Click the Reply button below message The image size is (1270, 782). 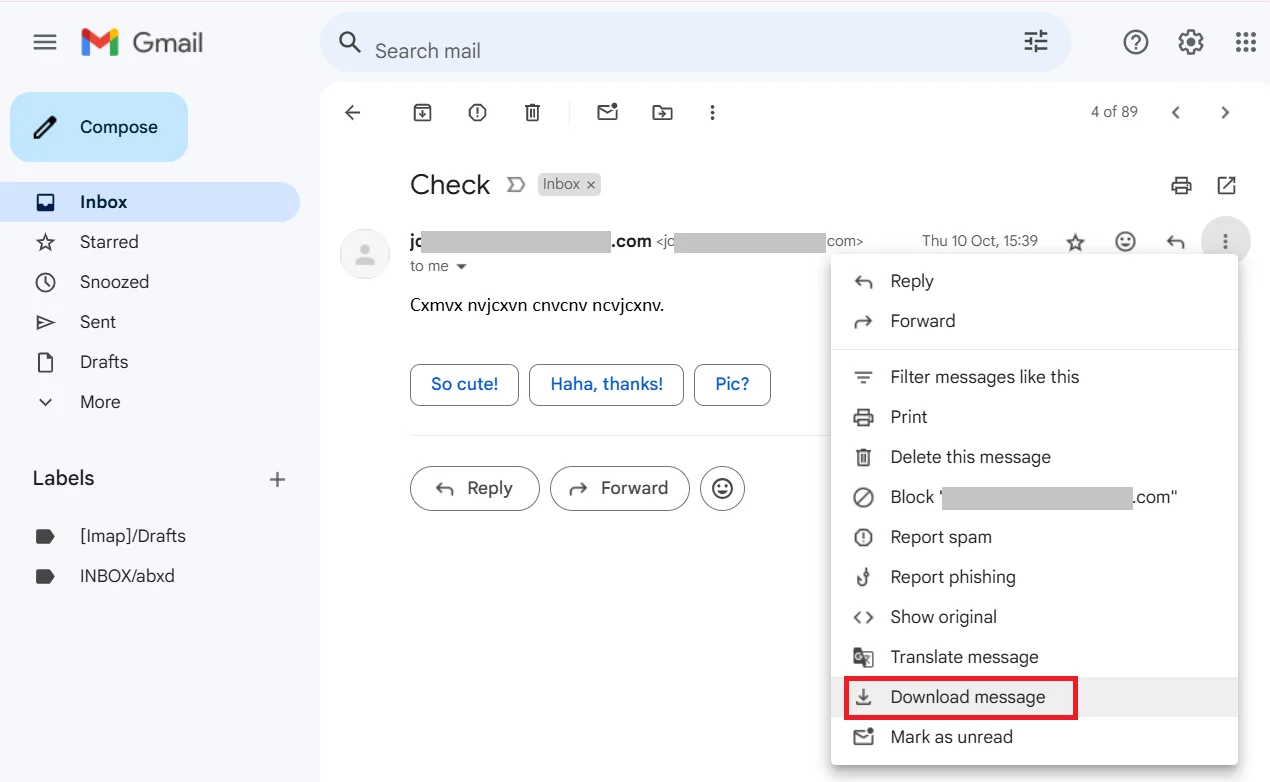(475, 488)
